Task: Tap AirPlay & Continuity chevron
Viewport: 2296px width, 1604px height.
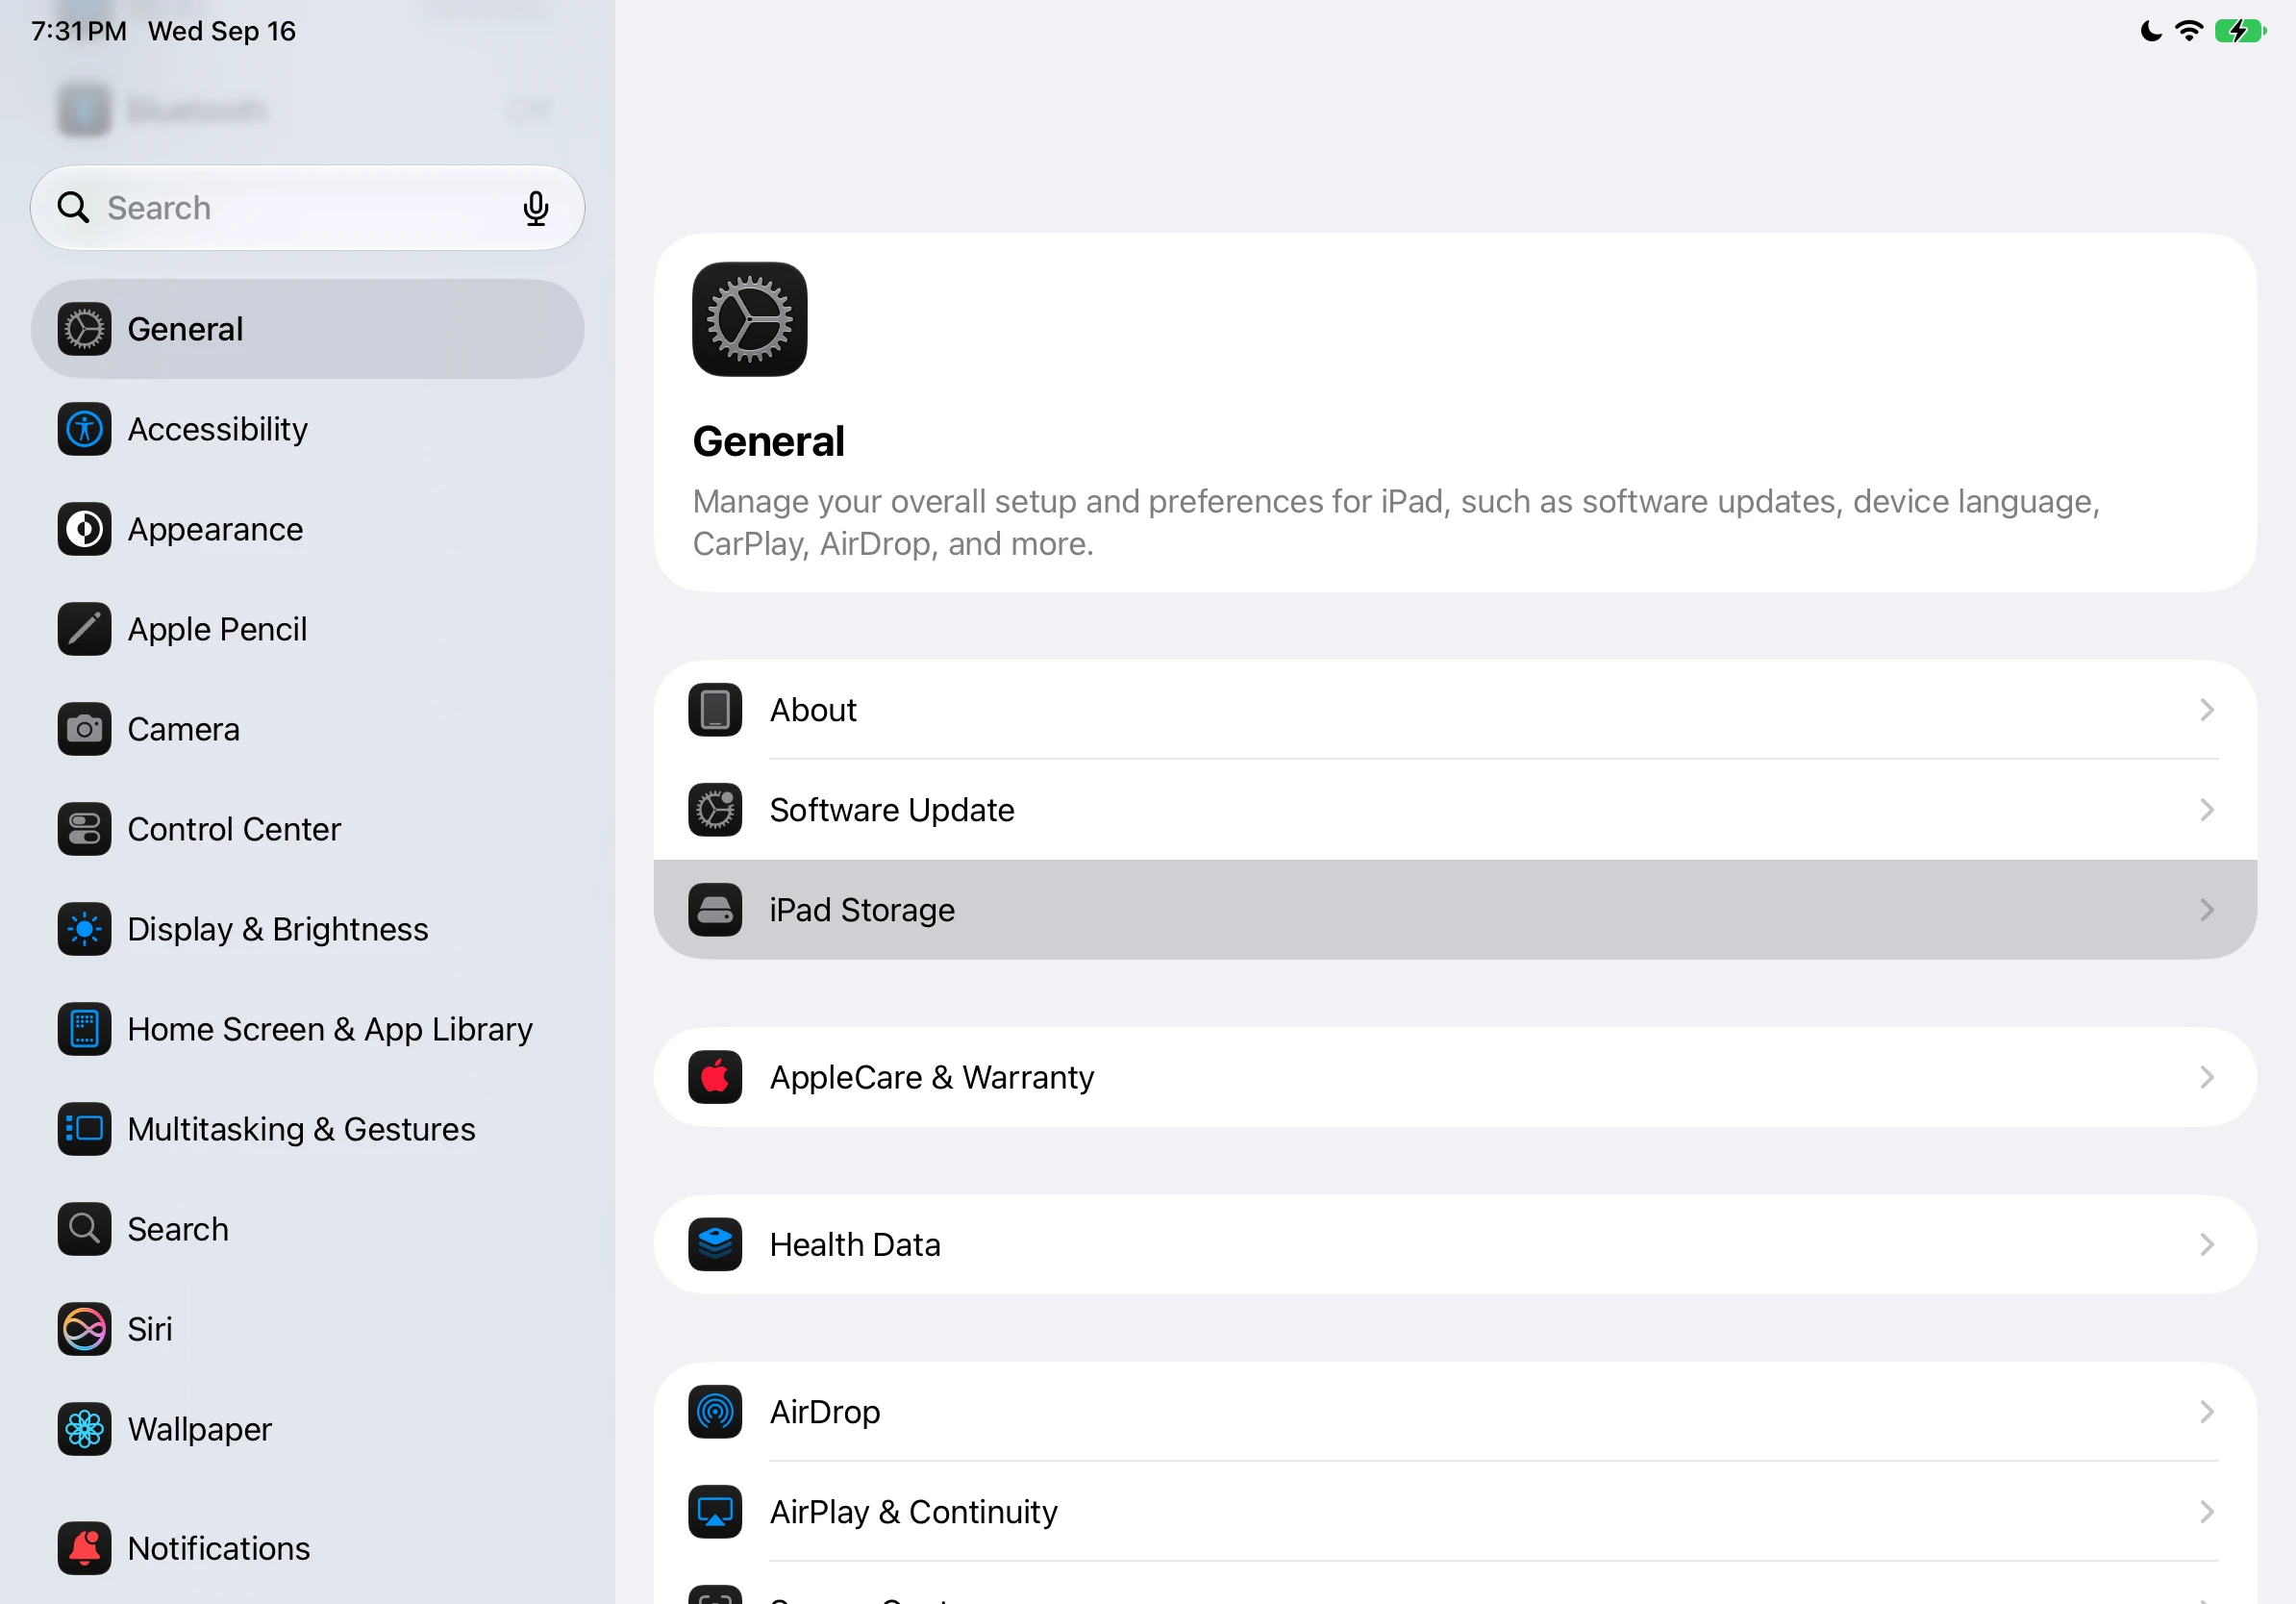Action: click(2207, 1512)
